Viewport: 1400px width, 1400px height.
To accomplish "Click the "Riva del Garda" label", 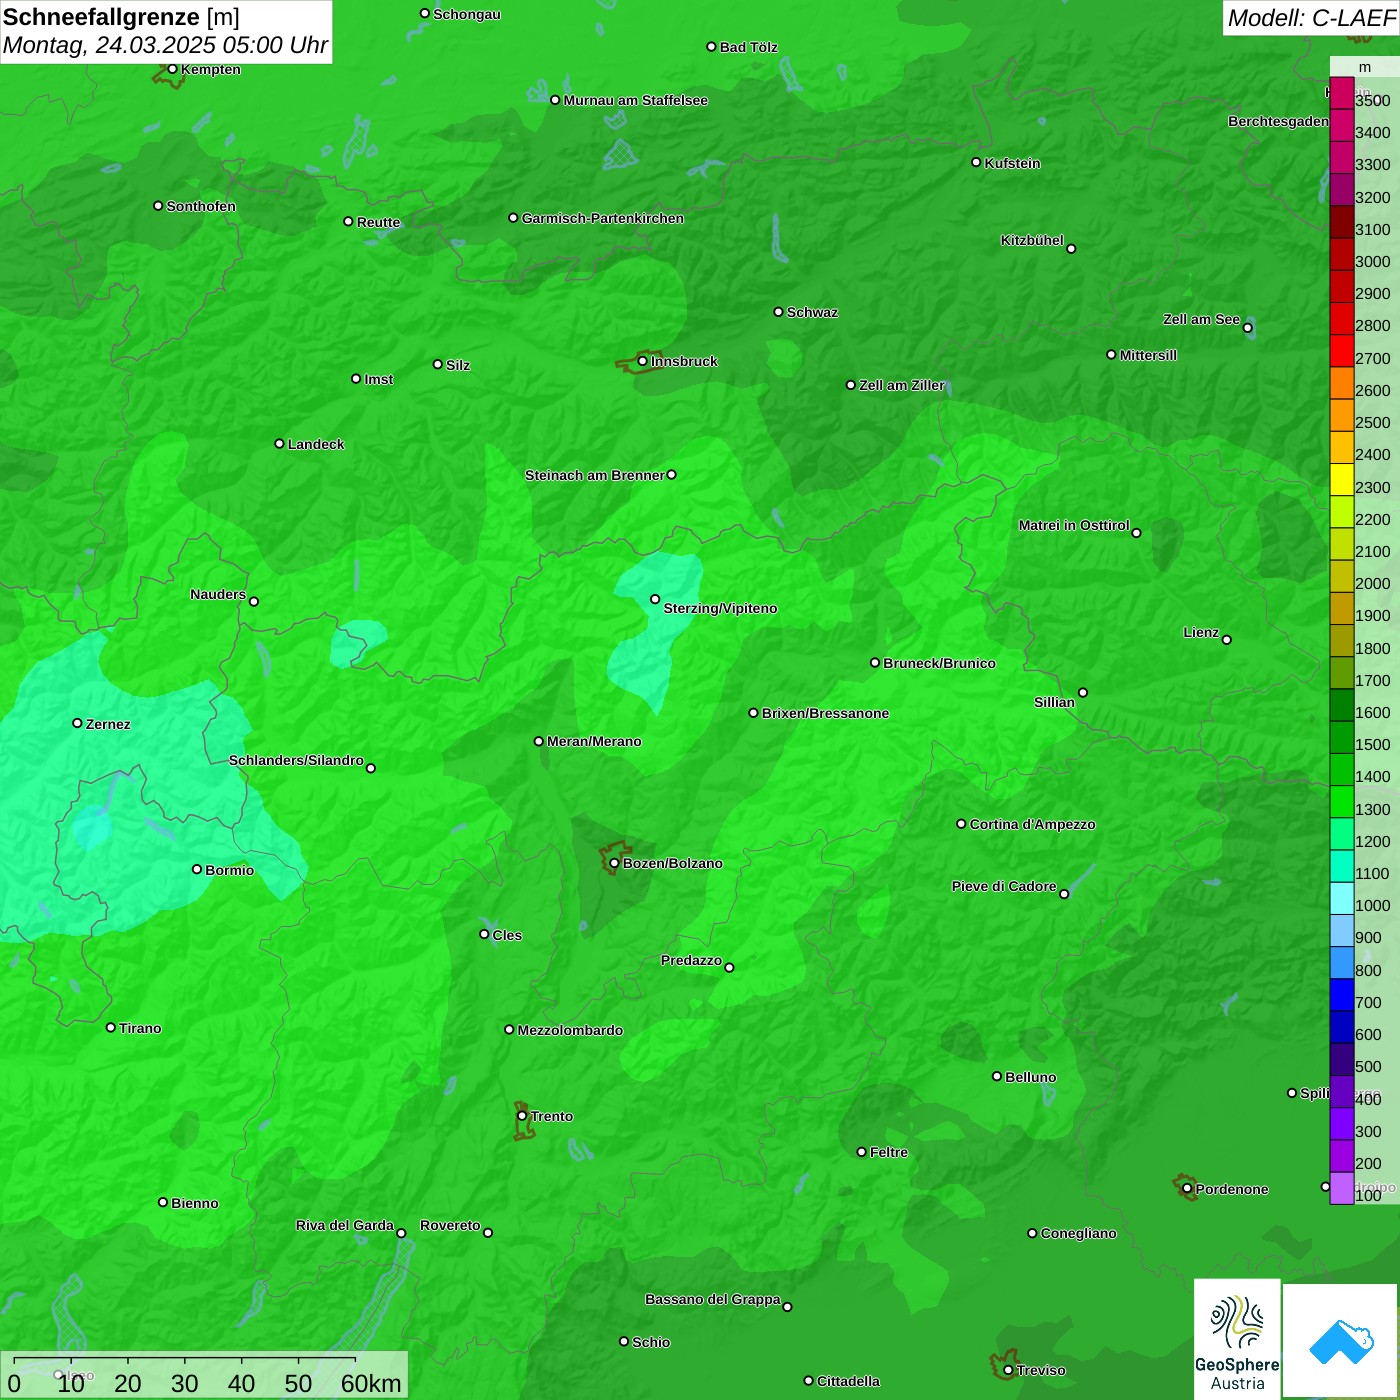I will [345, 1225].
